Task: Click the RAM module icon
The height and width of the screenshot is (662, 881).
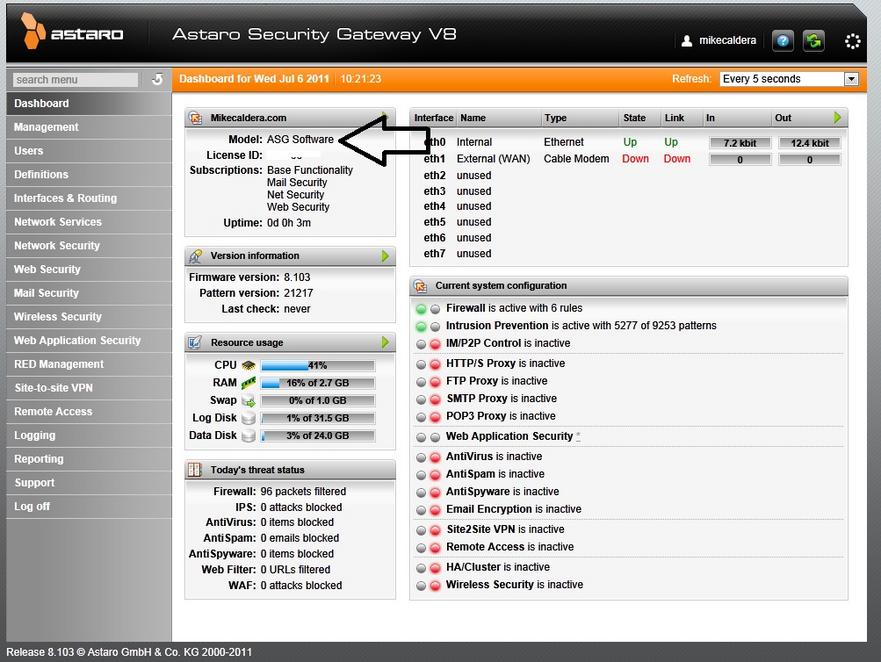Action: pos(248,383)
